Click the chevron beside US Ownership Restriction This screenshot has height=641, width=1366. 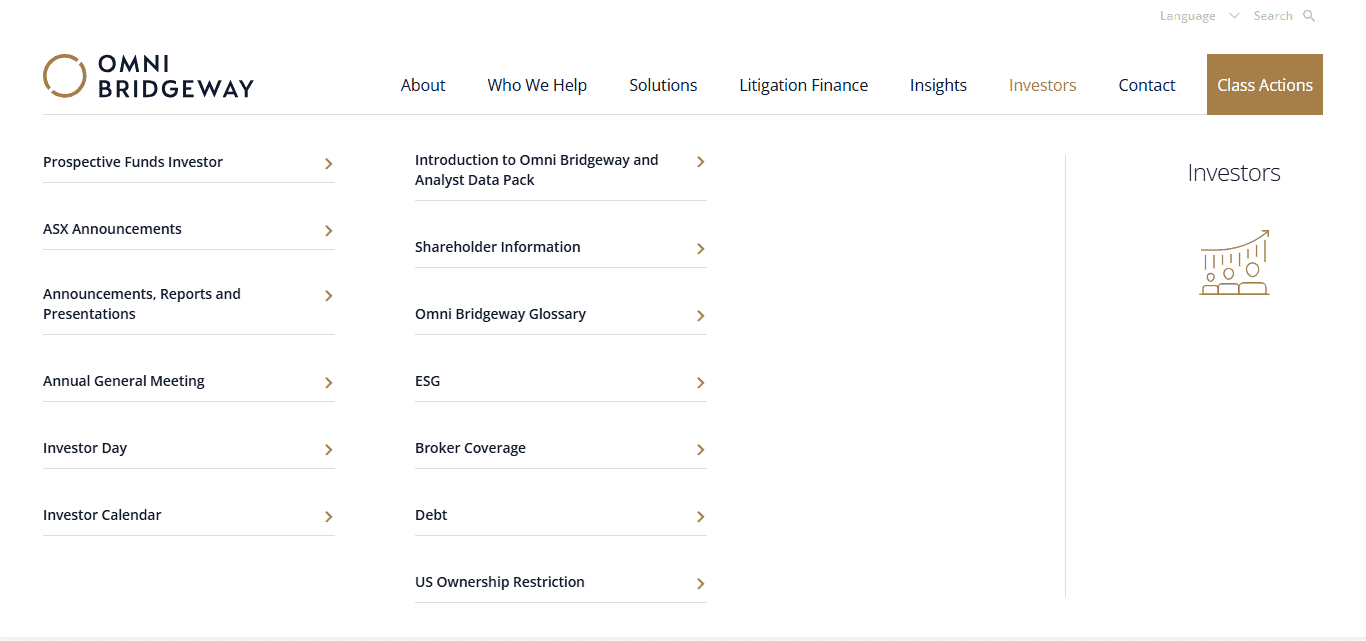click(x=700, y=584)
